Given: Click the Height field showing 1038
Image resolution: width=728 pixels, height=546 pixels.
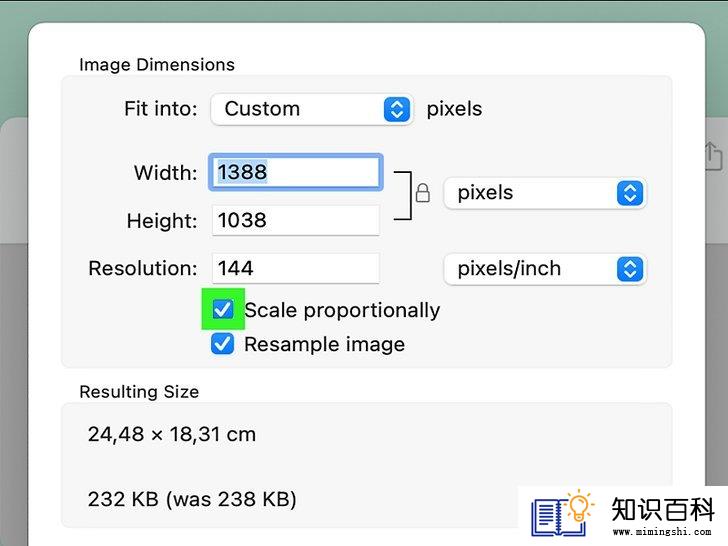Looking at the screenshot, I should click(295, 220).
